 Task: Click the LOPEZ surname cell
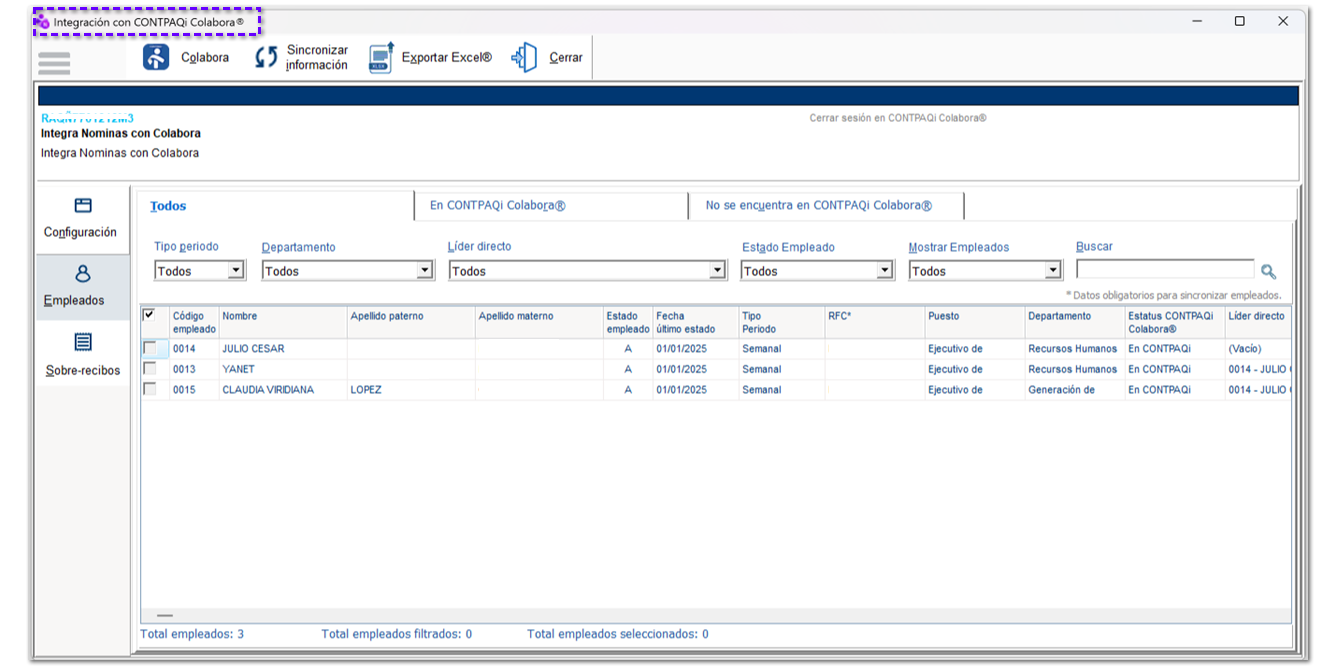pyautogui.click(x=411, y=390)
